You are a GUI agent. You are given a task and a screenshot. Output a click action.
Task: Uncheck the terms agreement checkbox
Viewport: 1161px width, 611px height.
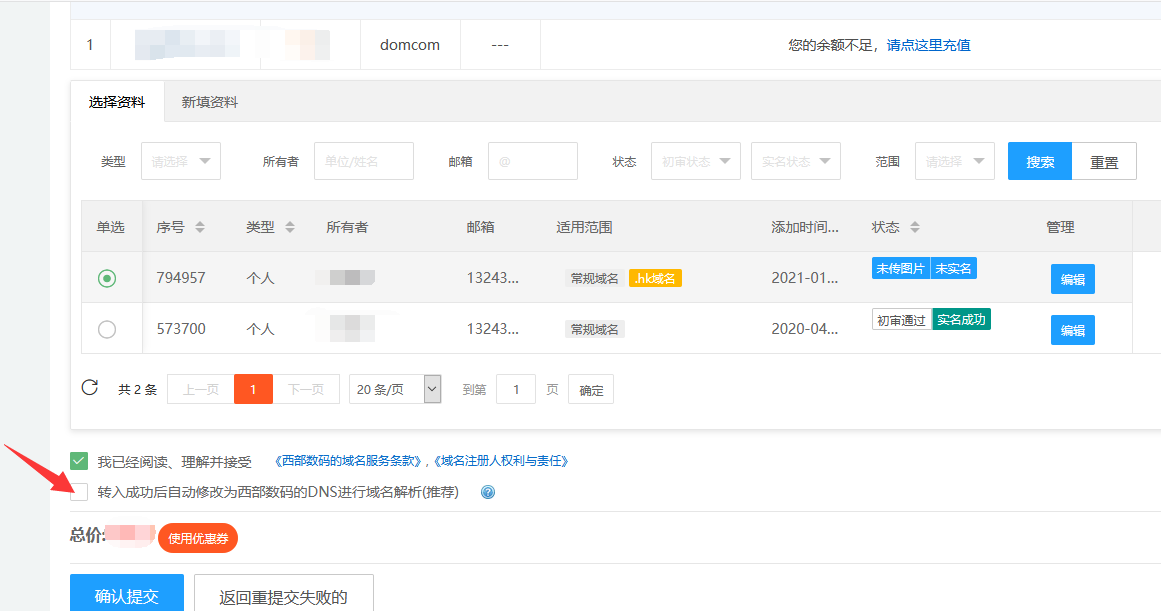coord(79,461)
